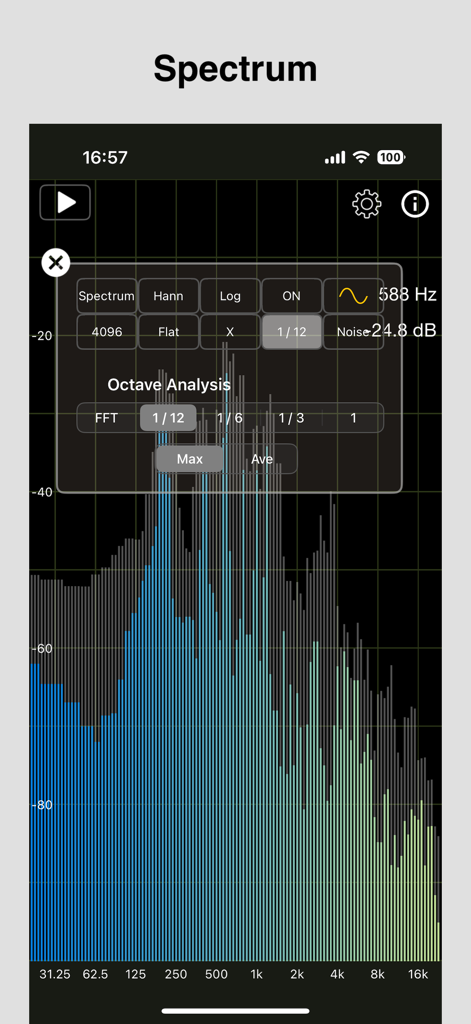Tap the highlighted 1 / 12 button in top grid
Screen dimensions: 471x1024
pyautogui.click(x=291, y=332)
